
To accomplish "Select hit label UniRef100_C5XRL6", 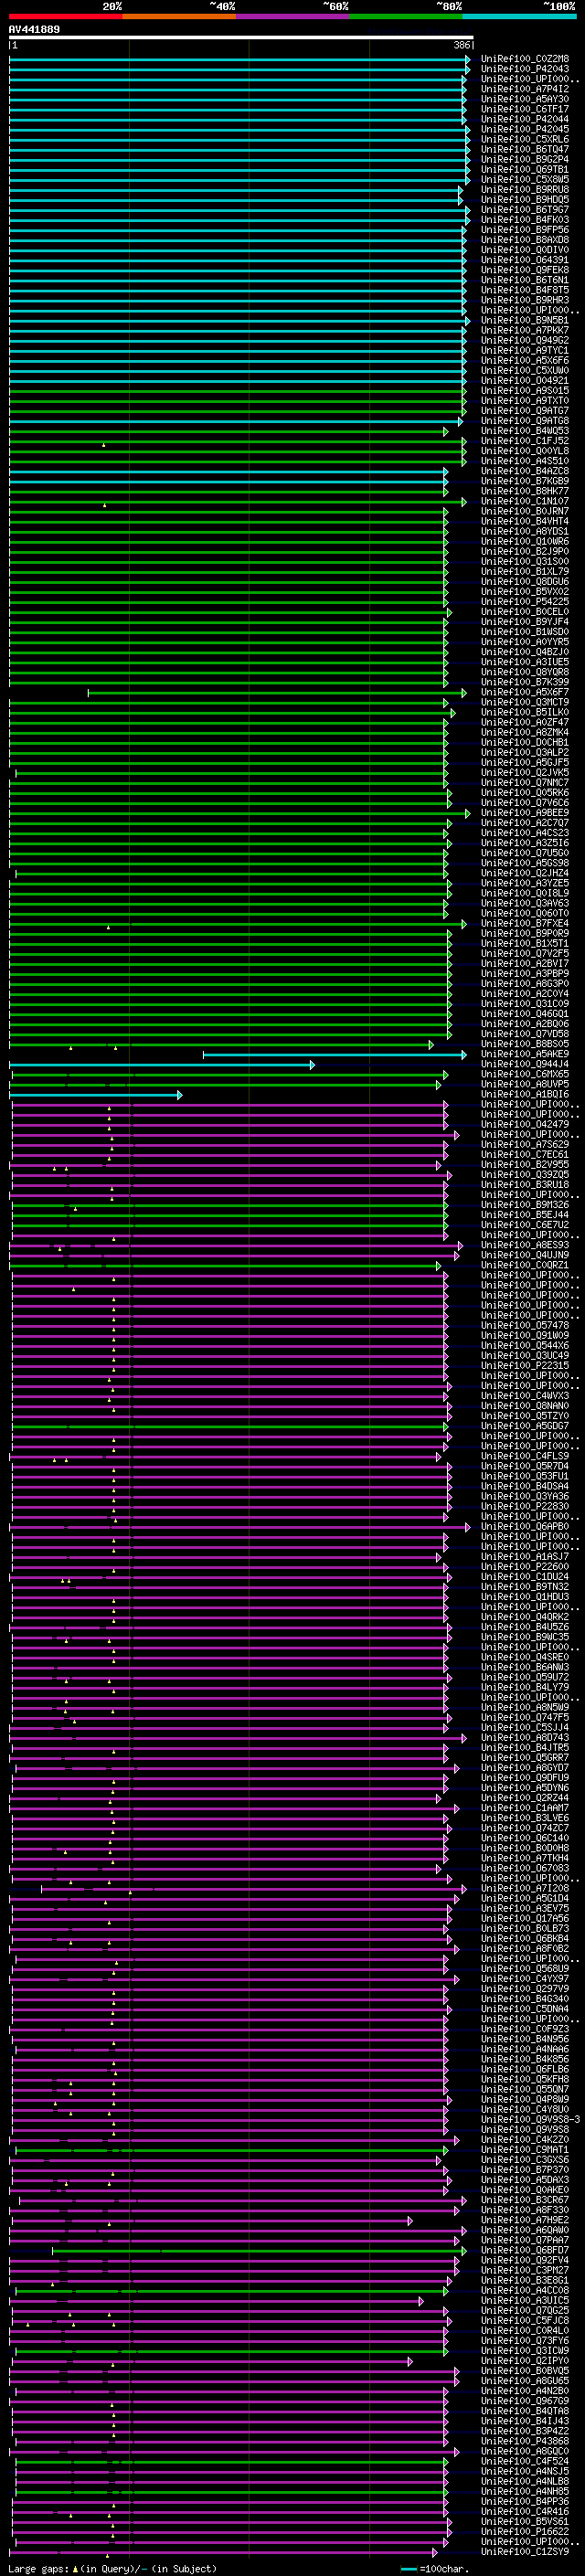I will pos(525,139).
